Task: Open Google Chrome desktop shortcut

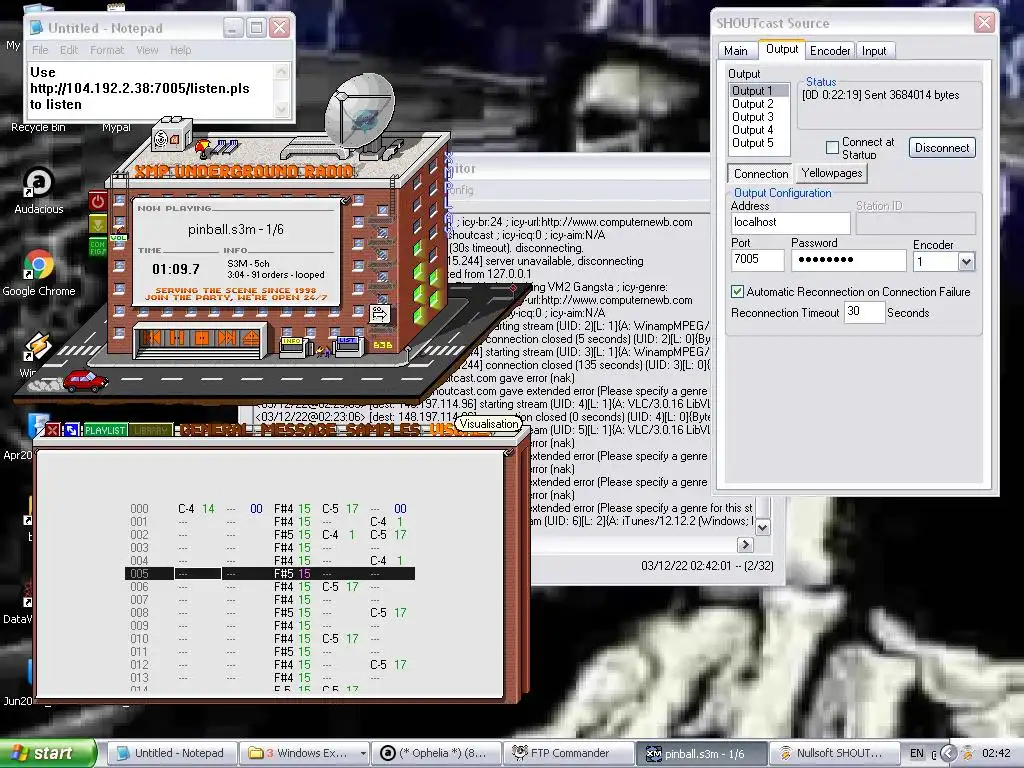Action: [x=39, y=272]
